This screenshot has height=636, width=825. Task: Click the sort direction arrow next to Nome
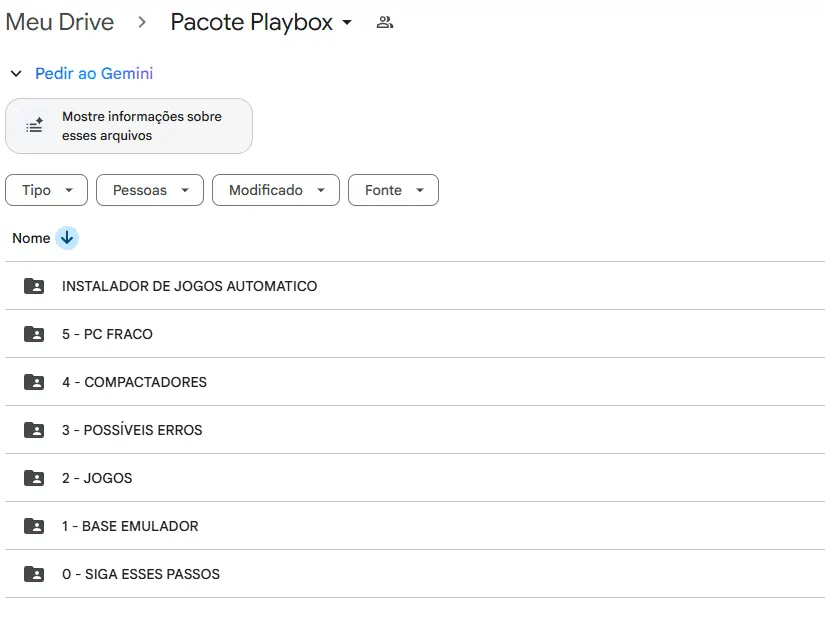[x=66, y=238]
